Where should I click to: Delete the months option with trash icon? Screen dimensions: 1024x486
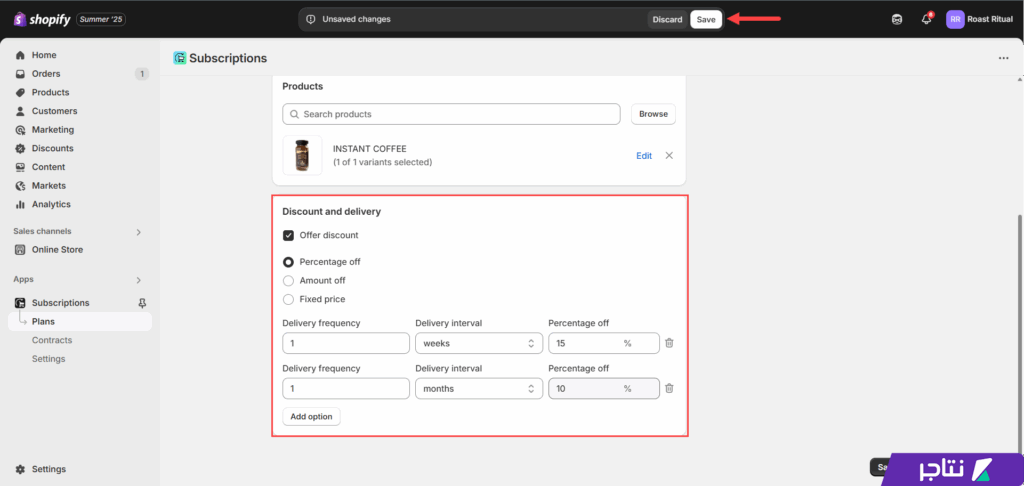(x=669, y=389)
